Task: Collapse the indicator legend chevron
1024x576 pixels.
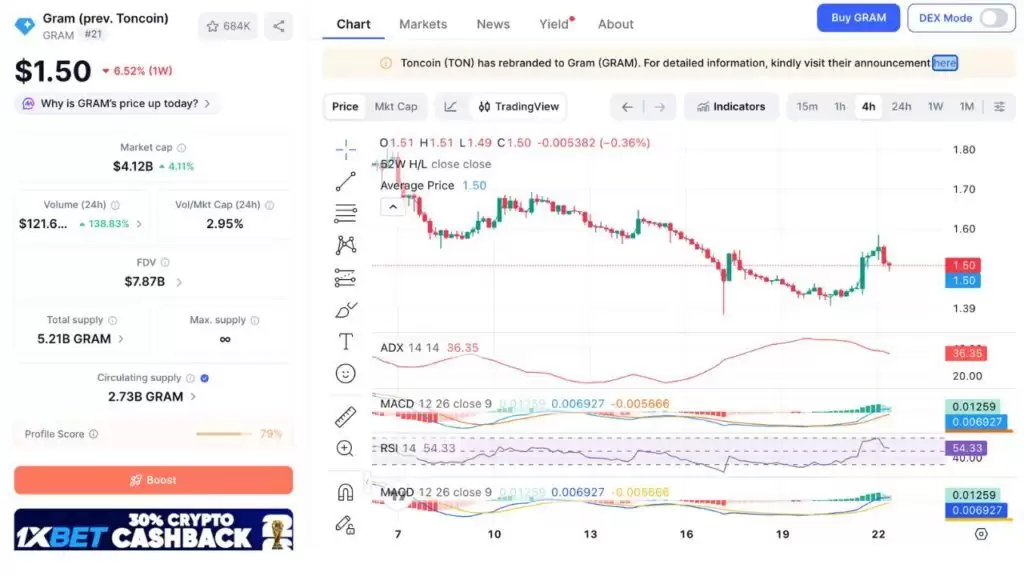Action: click(x=392, y=207)
